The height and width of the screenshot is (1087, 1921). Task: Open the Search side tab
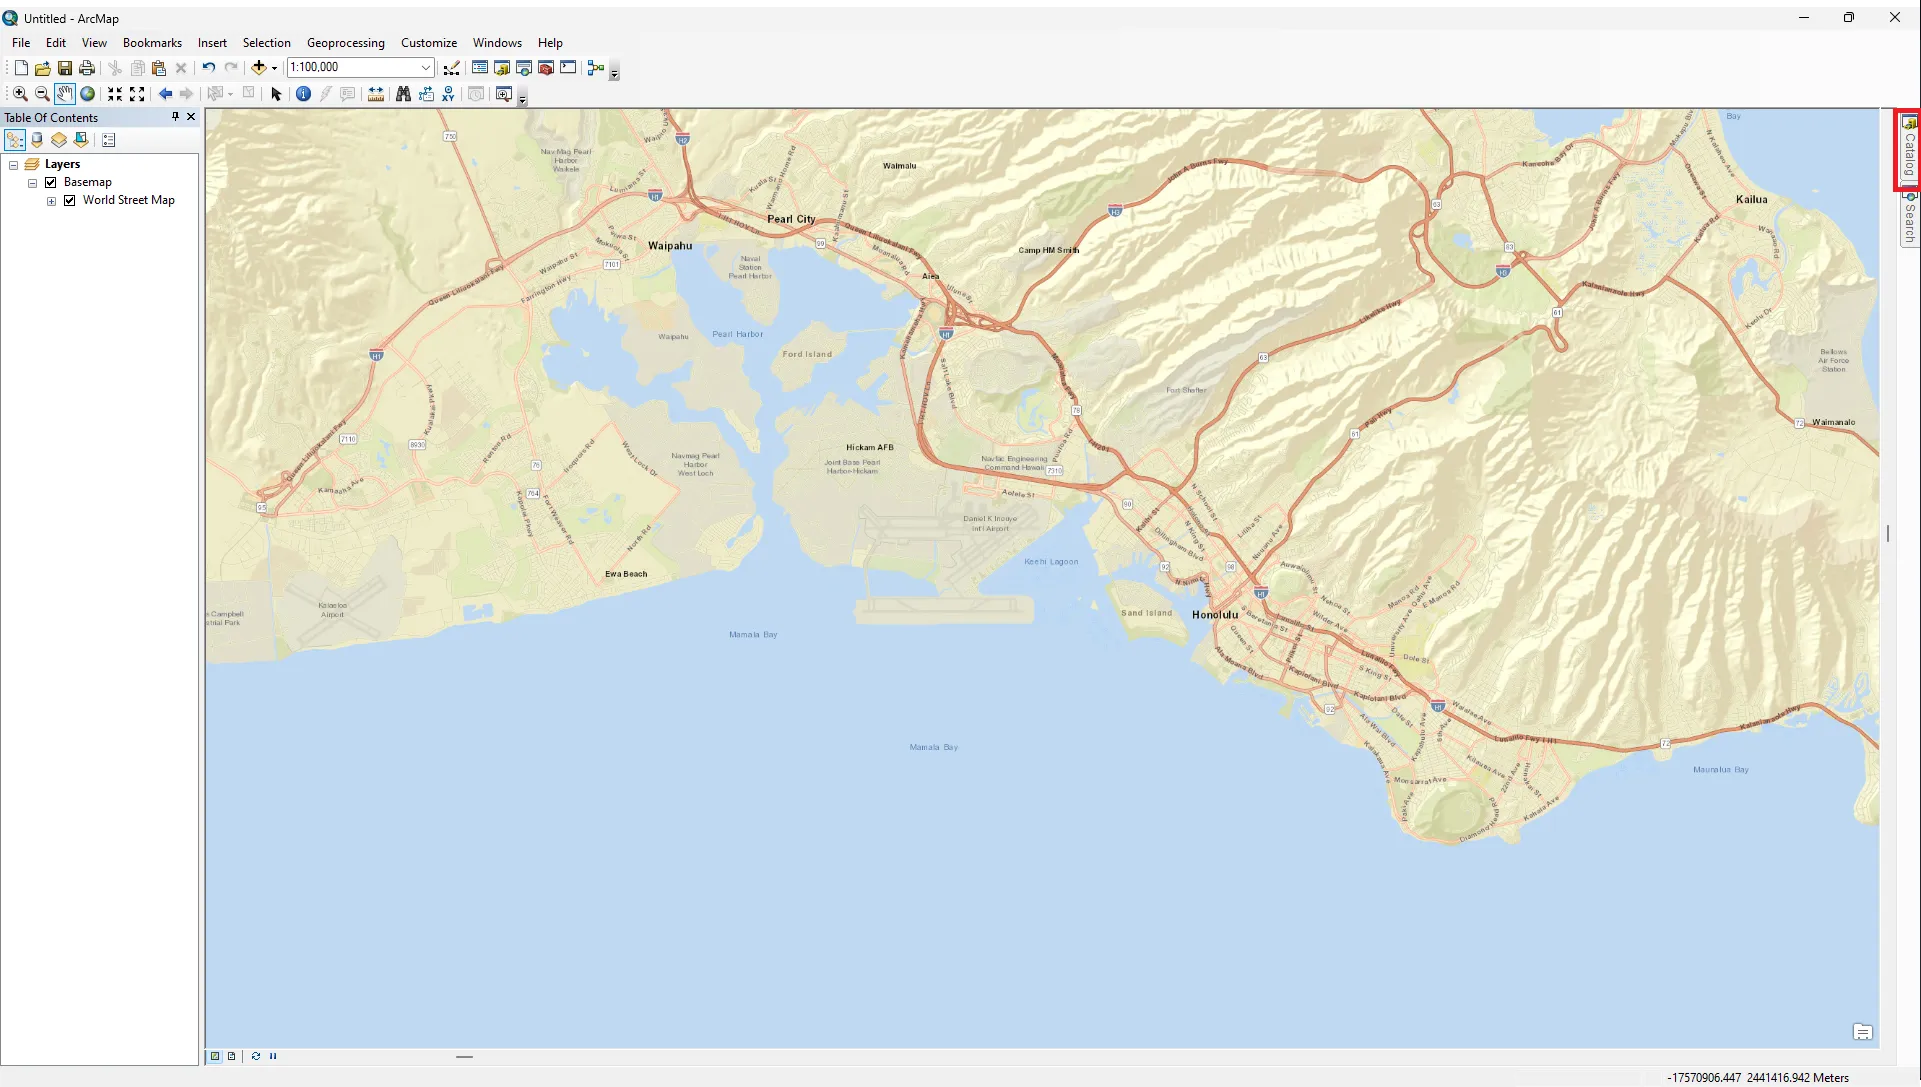[1909, 218]
